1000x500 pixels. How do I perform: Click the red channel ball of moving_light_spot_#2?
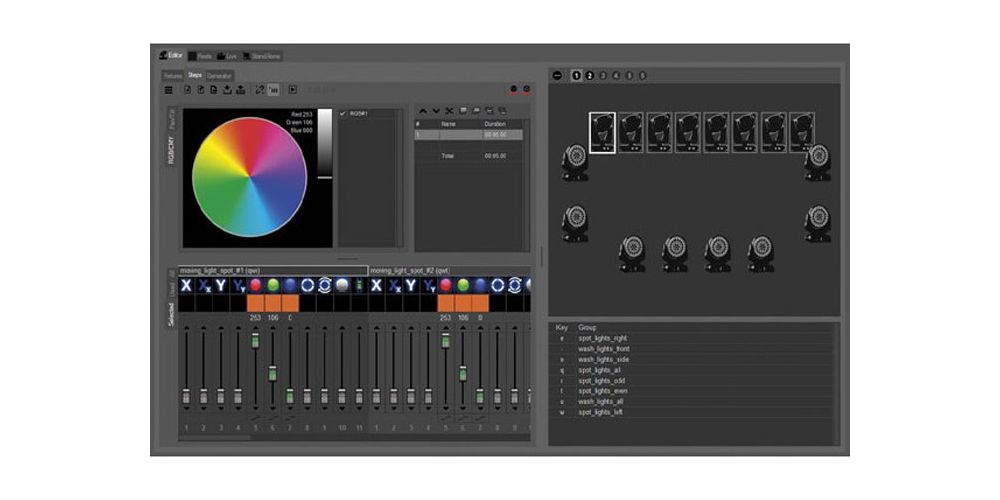(446, 285)
